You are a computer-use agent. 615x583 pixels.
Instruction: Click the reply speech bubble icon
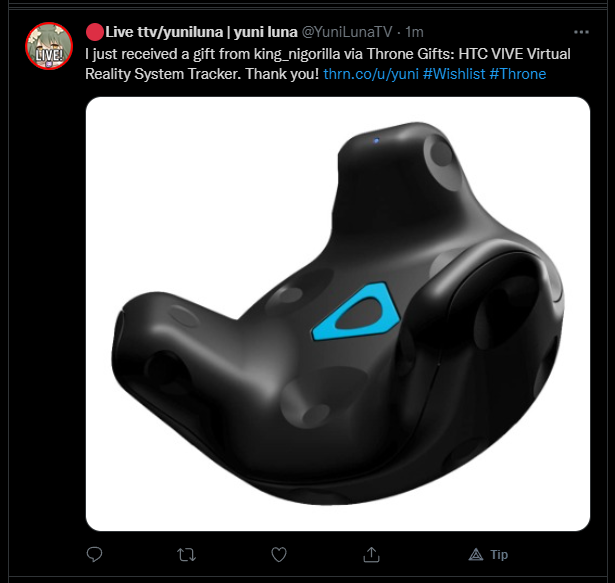coord(94,554)
